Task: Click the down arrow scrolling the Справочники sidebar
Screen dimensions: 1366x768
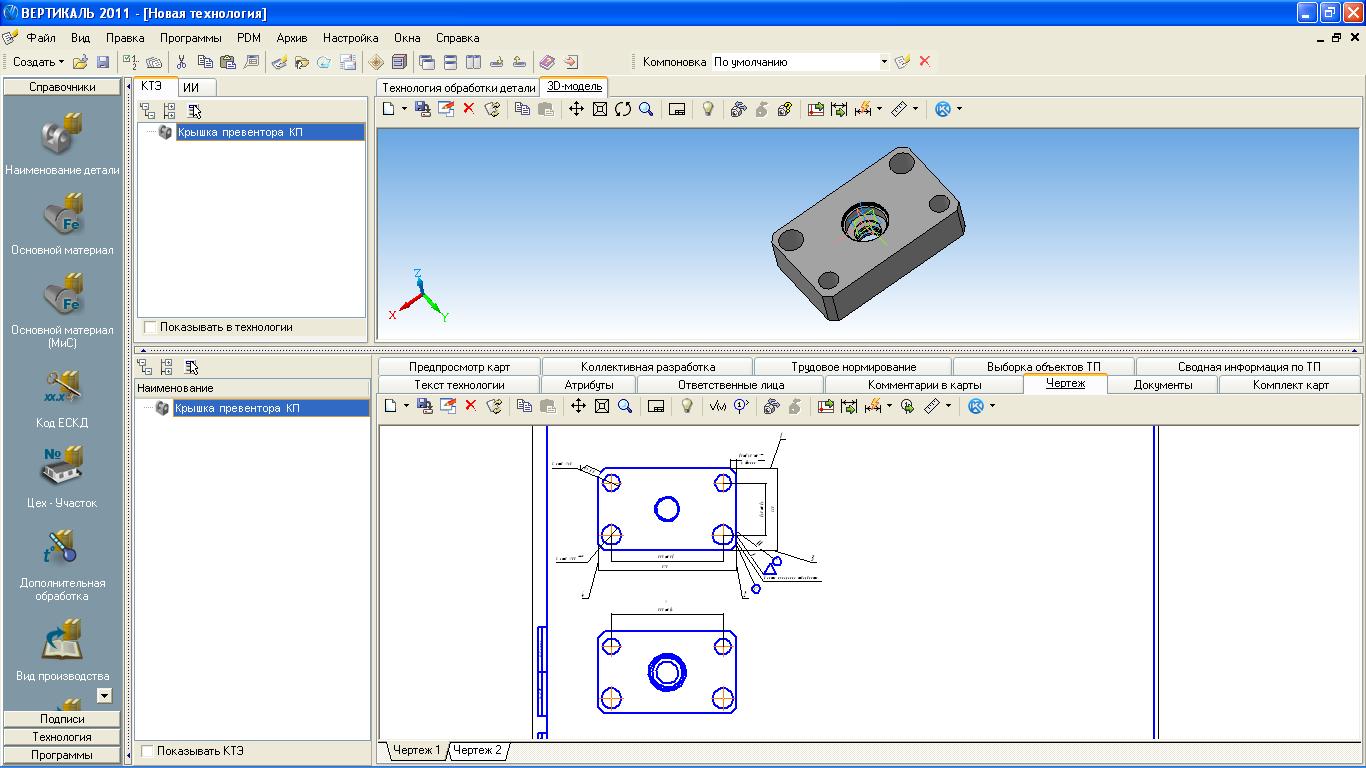Action: coord(104,695)
